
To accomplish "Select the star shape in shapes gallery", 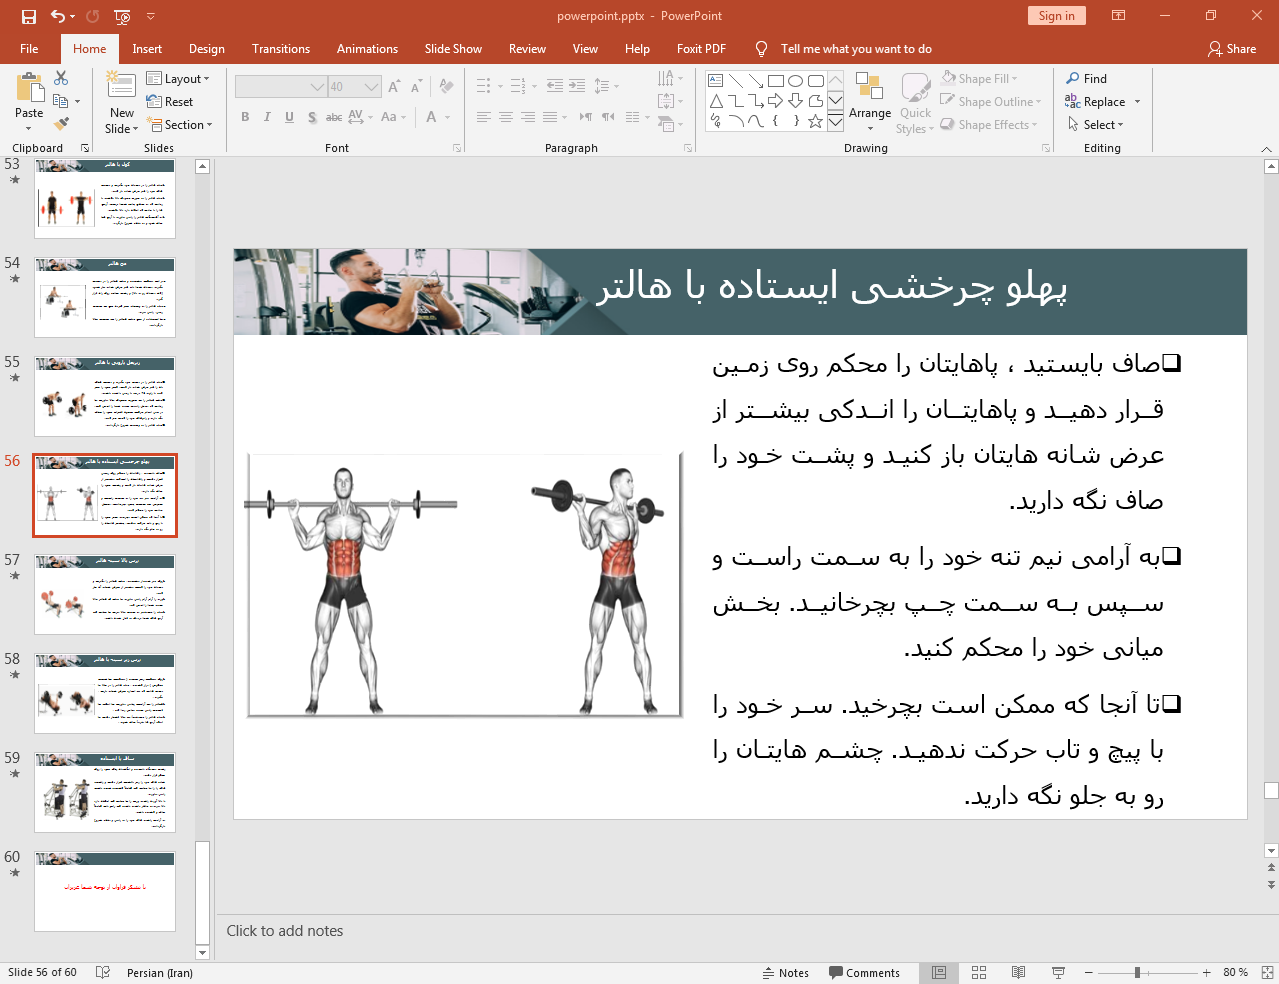I will [815, 121].
